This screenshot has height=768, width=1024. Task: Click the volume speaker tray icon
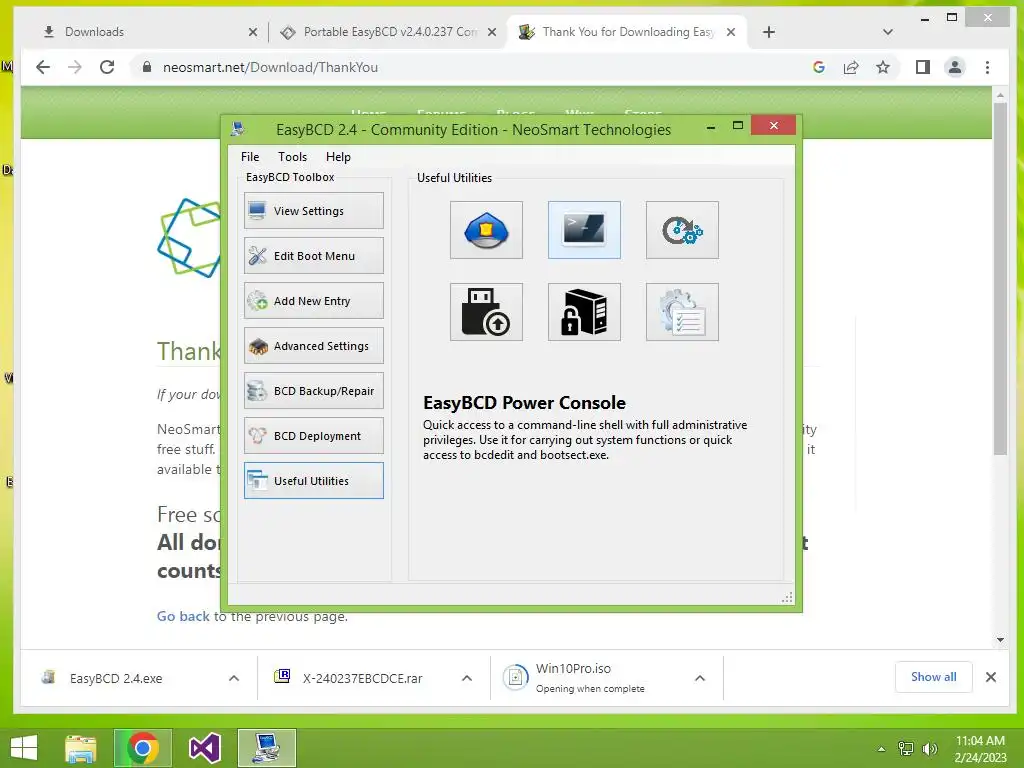(x=929, y=749)
